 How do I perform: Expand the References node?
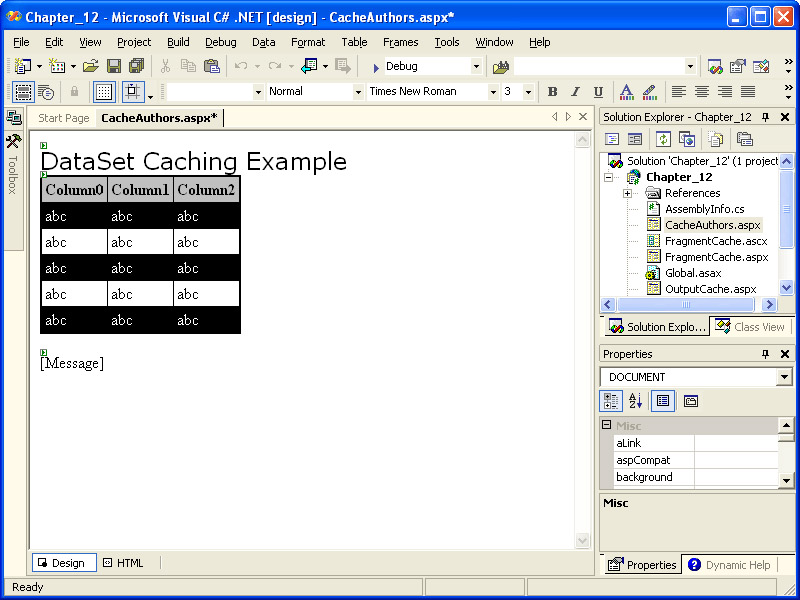(627, 193)
